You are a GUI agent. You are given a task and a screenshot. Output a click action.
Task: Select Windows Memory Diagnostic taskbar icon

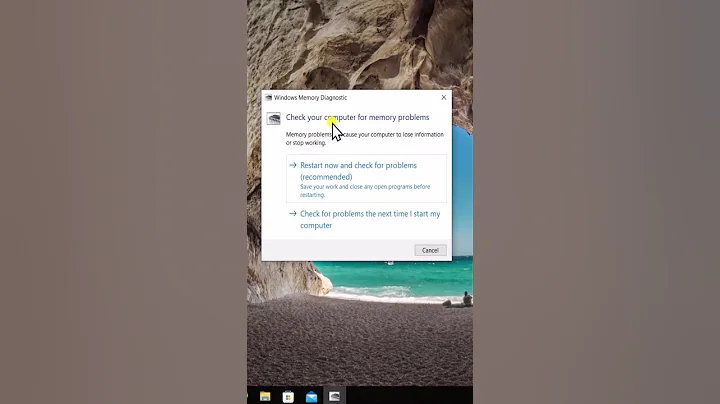click(334, 396)
